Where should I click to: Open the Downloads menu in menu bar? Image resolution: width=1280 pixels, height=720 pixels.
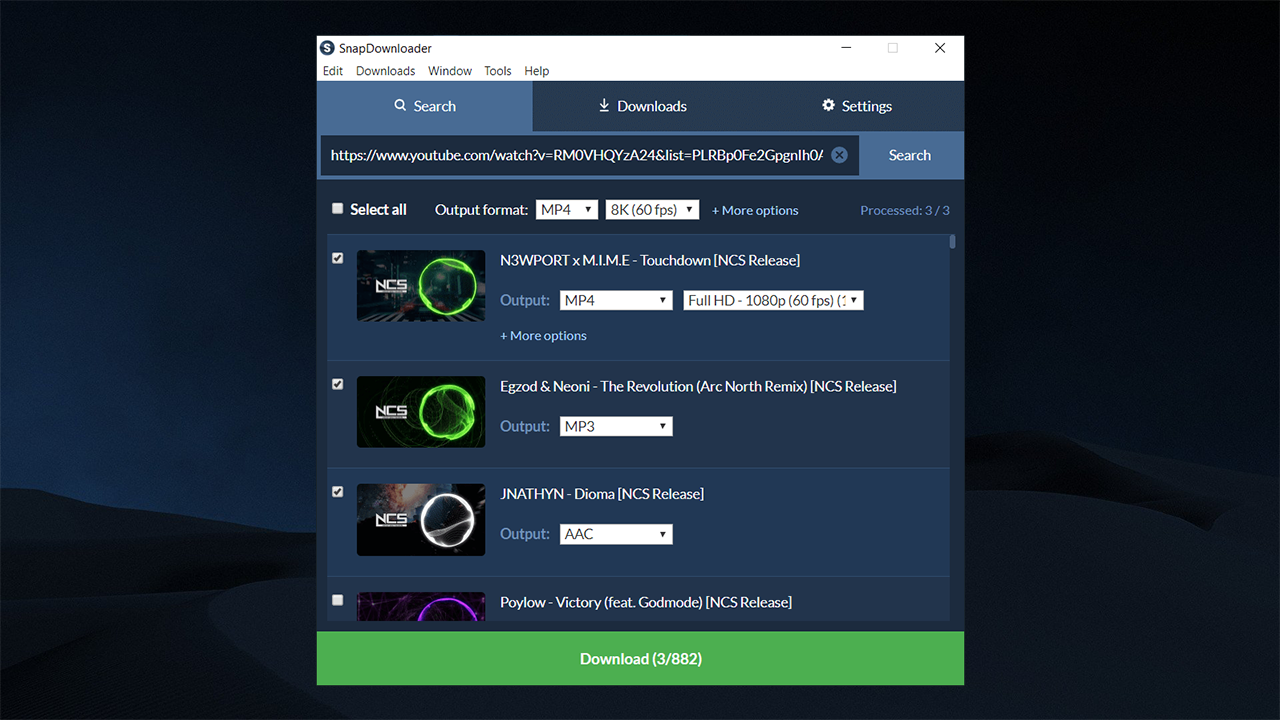point(385,71)
